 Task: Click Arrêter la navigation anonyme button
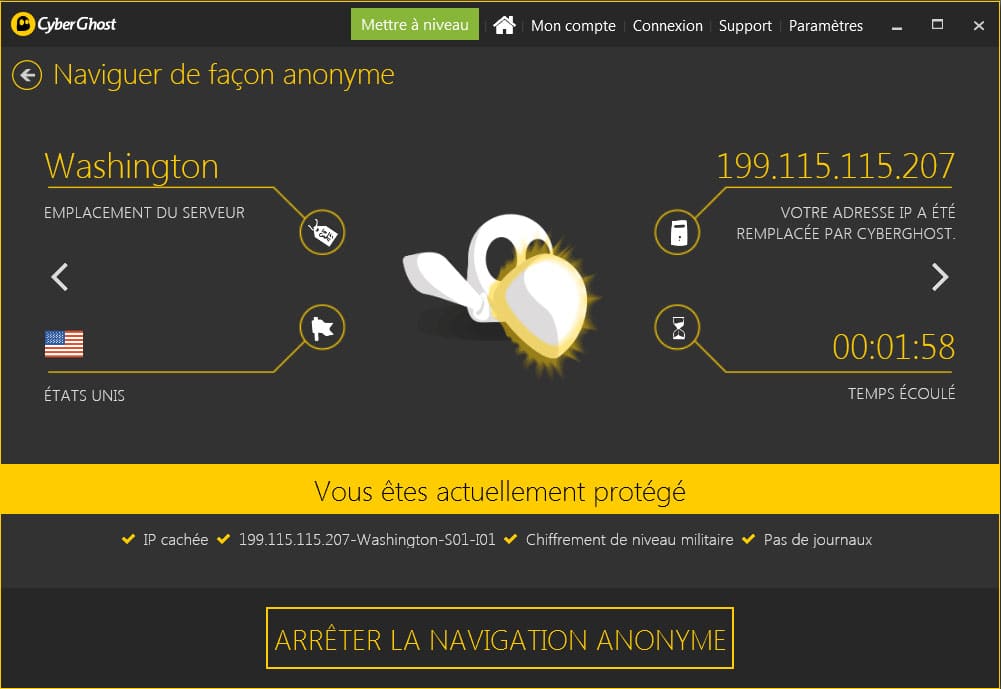(500, 639)
